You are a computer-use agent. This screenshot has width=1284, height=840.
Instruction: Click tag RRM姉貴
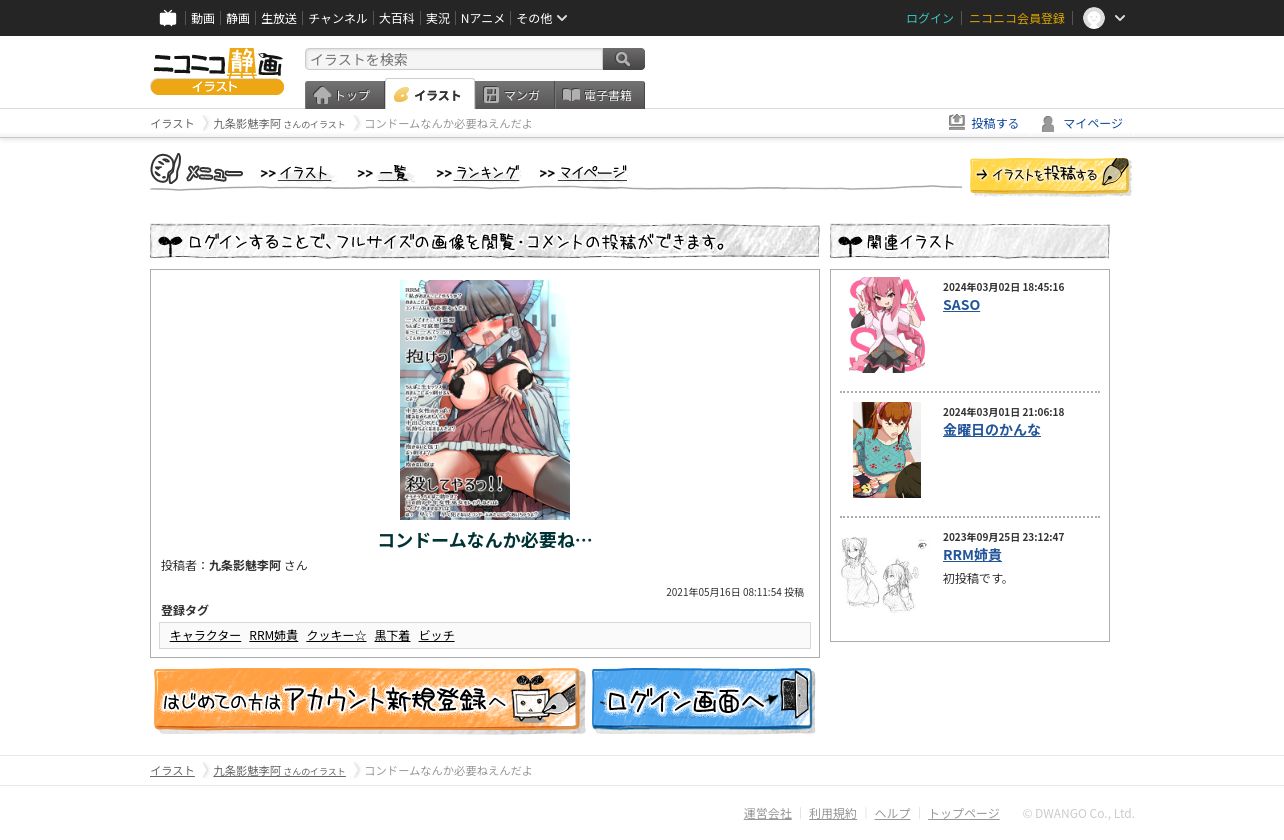tap(274, 635)
